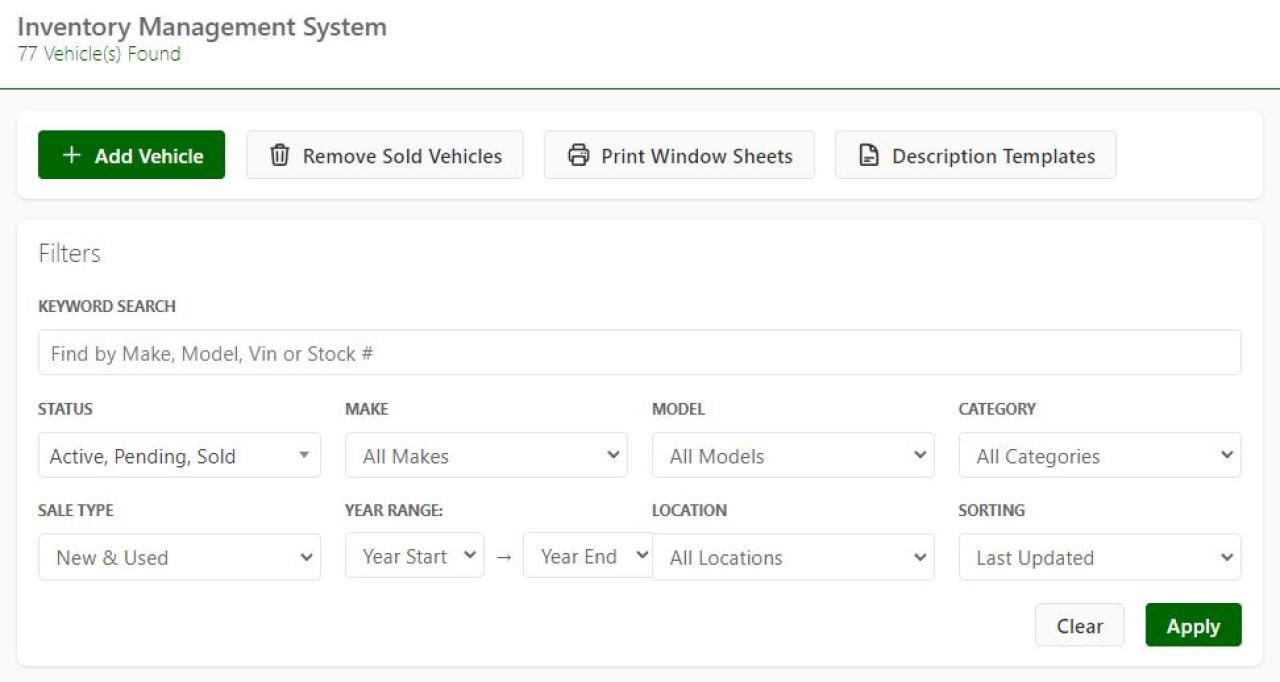The width and height of the screenshot is (1280, 682).
Task: Open the New & Used sale type dropdown
Action: 180,557
